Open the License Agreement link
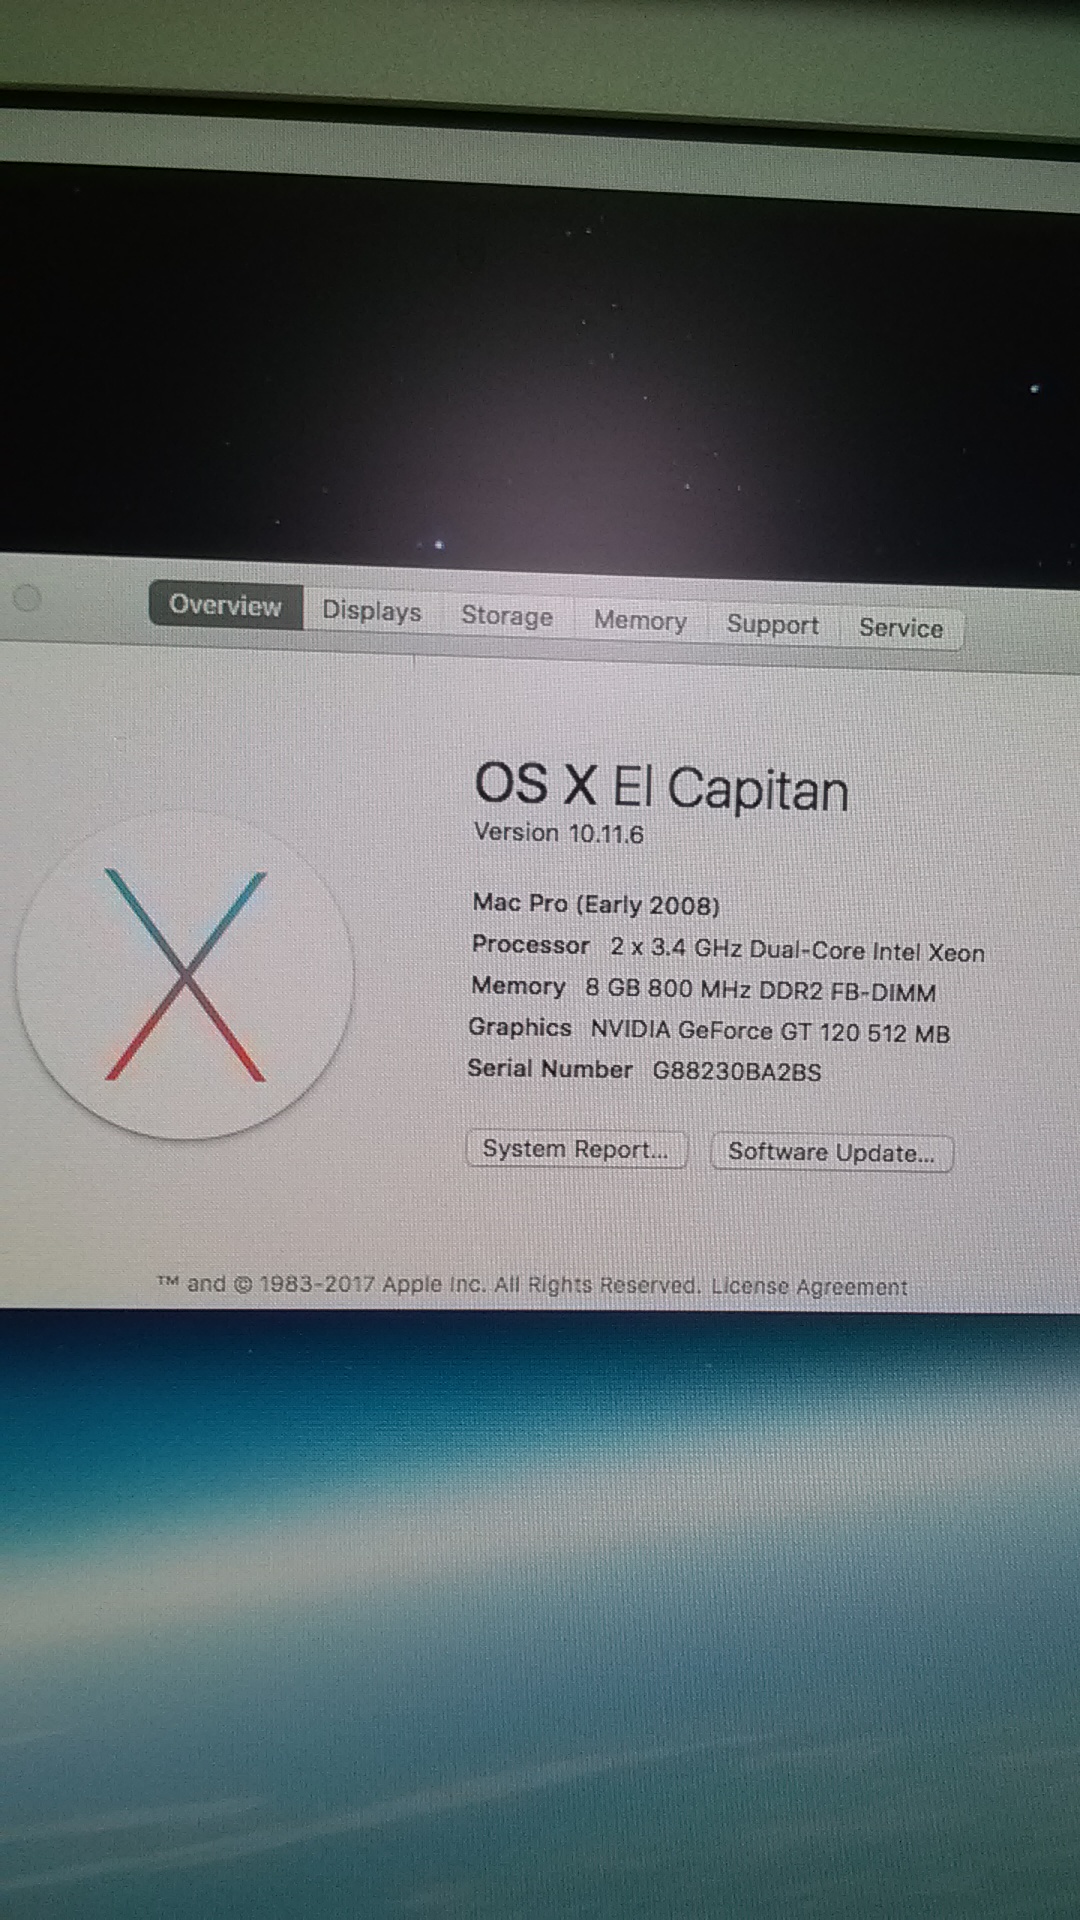The height and width of the screenshot is (1920, 1080). coord(809,1287)
